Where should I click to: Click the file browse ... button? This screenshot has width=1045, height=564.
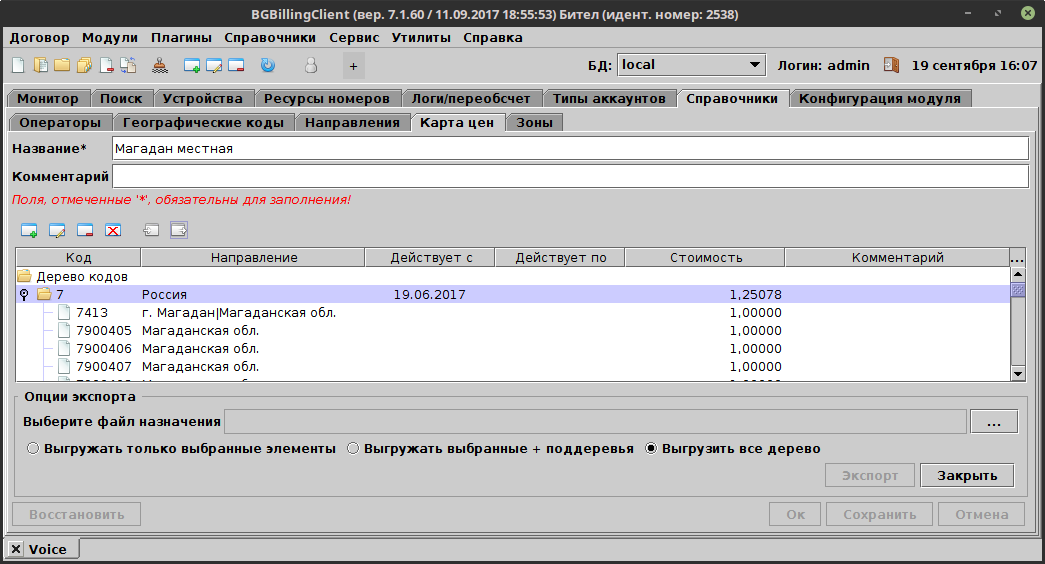pyautogui.click(x=994, y=422)
